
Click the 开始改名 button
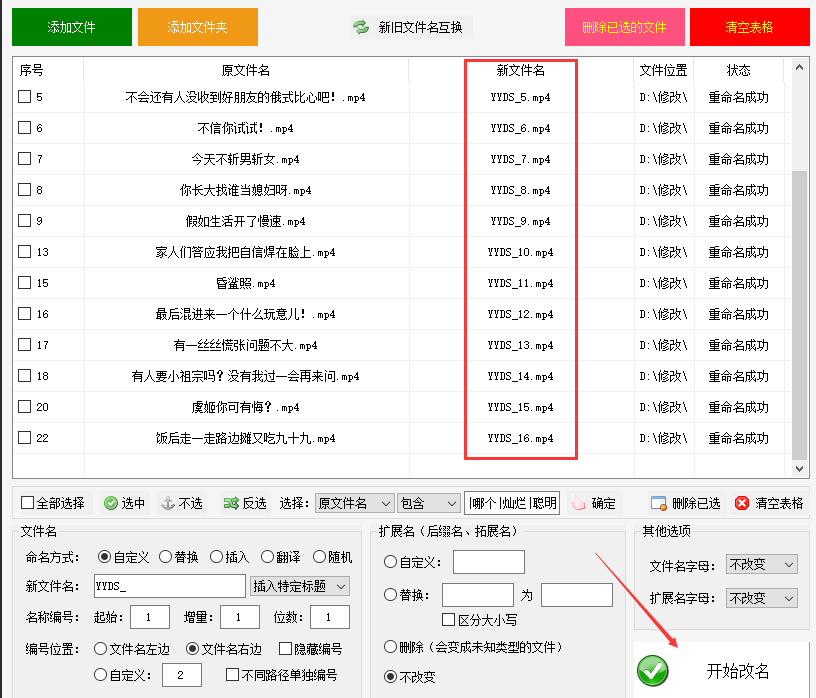pos(721,671)
